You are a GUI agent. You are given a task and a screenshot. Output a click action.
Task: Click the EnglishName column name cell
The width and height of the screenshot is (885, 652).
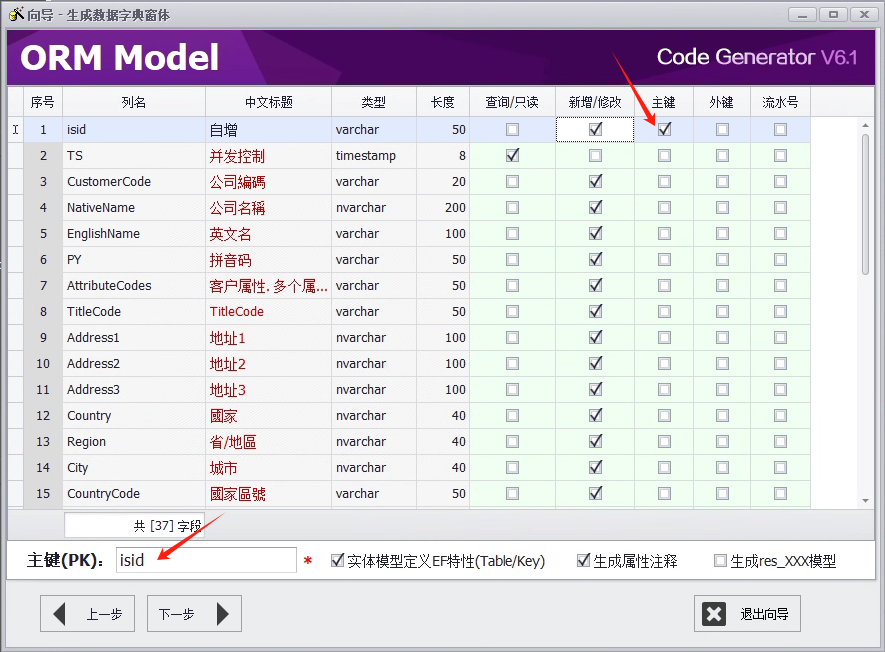(134, 233)
